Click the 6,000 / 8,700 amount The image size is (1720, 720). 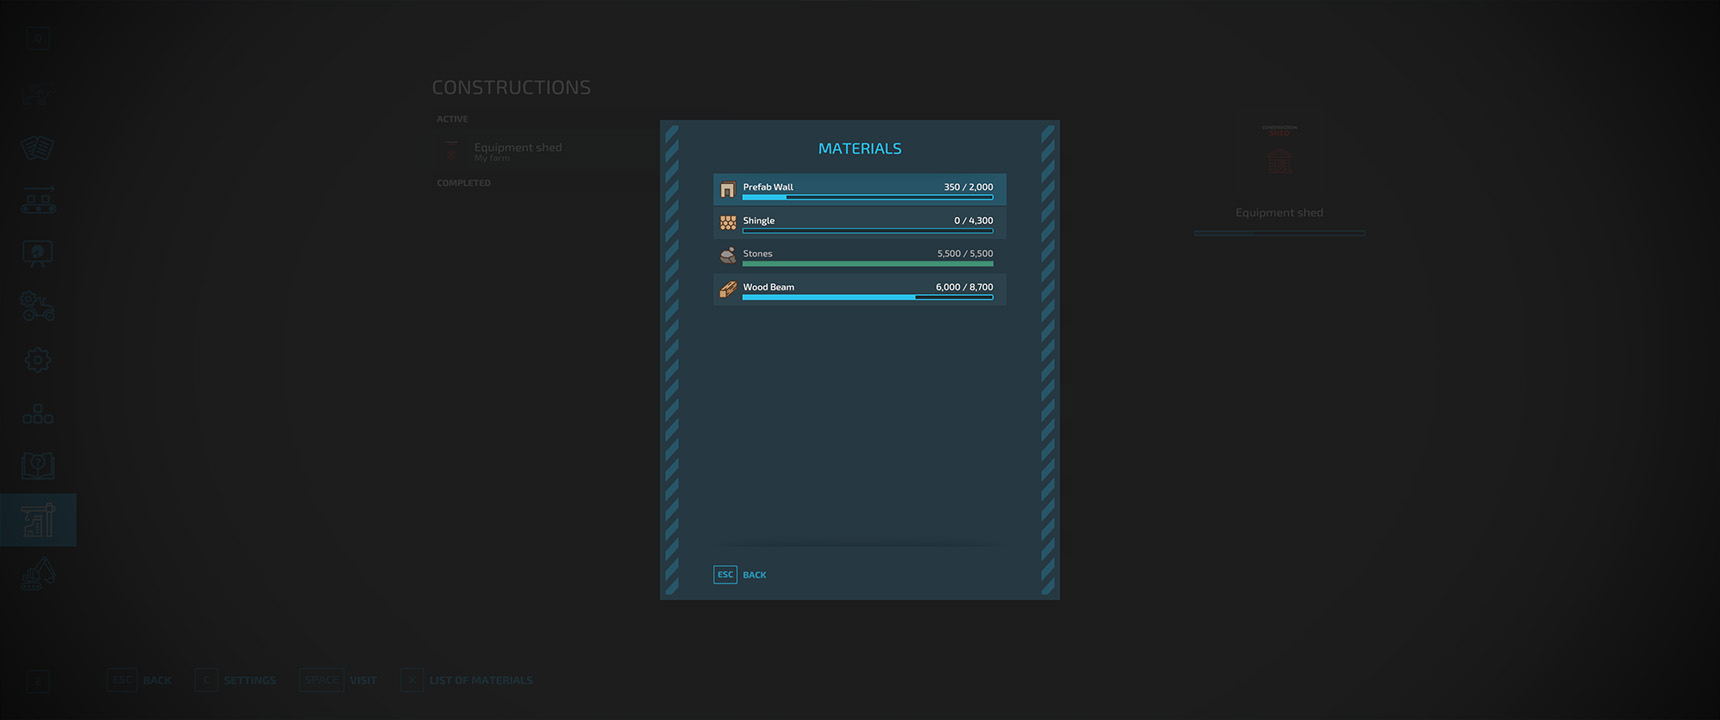click(964, 287)
